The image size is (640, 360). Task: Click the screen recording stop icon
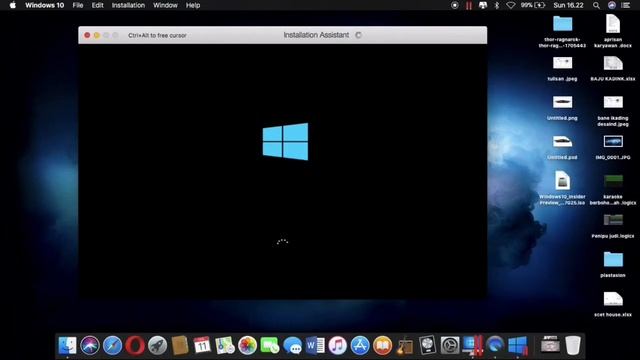[455, 5]
